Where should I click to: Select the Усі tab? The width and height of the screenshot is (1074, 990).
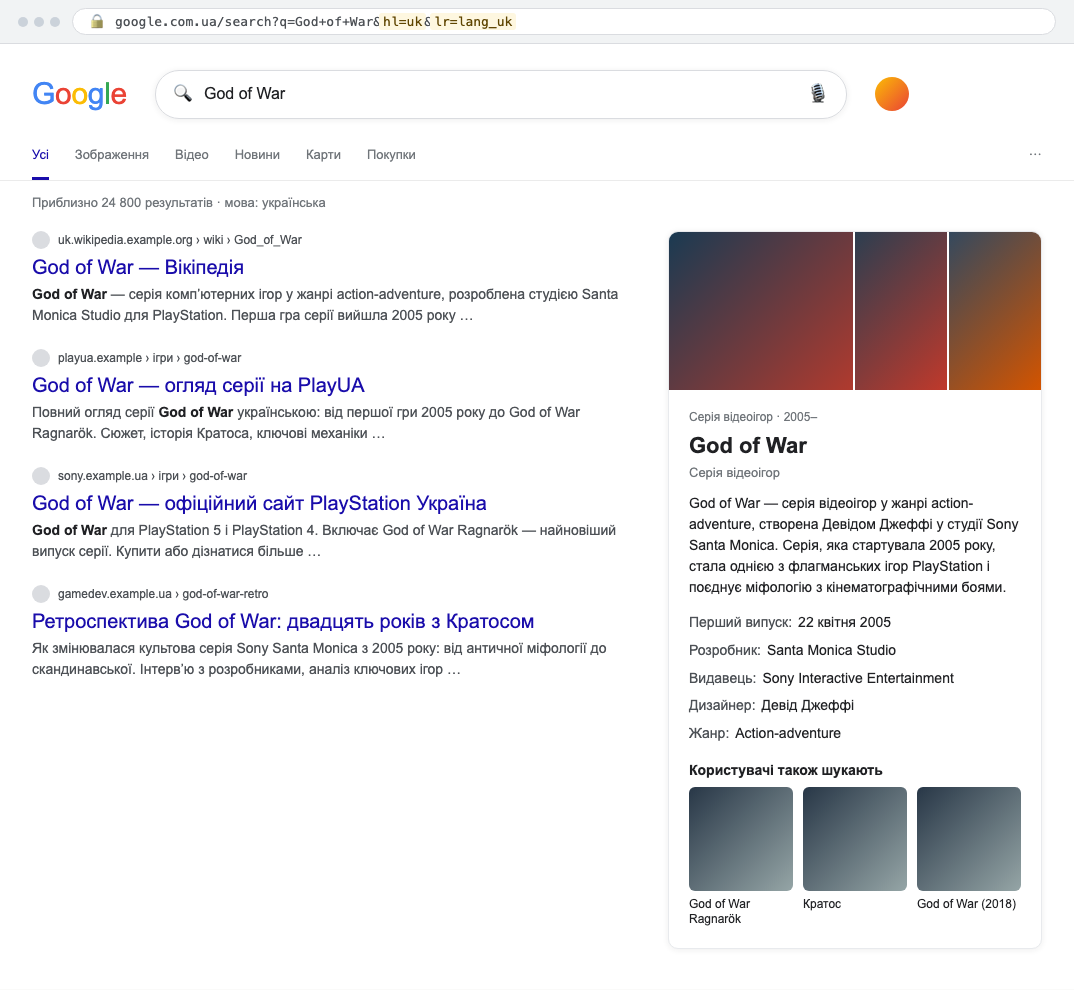[40, 155]
